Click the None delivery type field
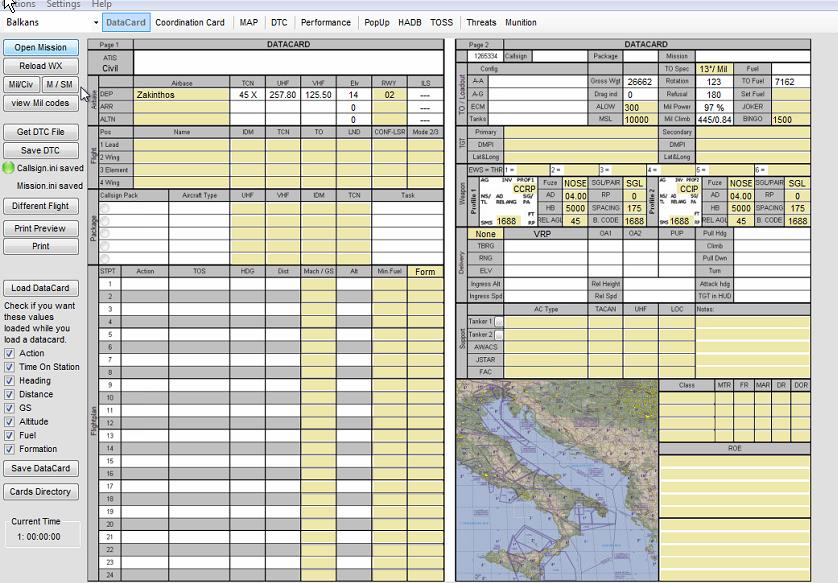The height and width of the screenshot is (583, 838). pyautogui.click(x=485, y=234)
